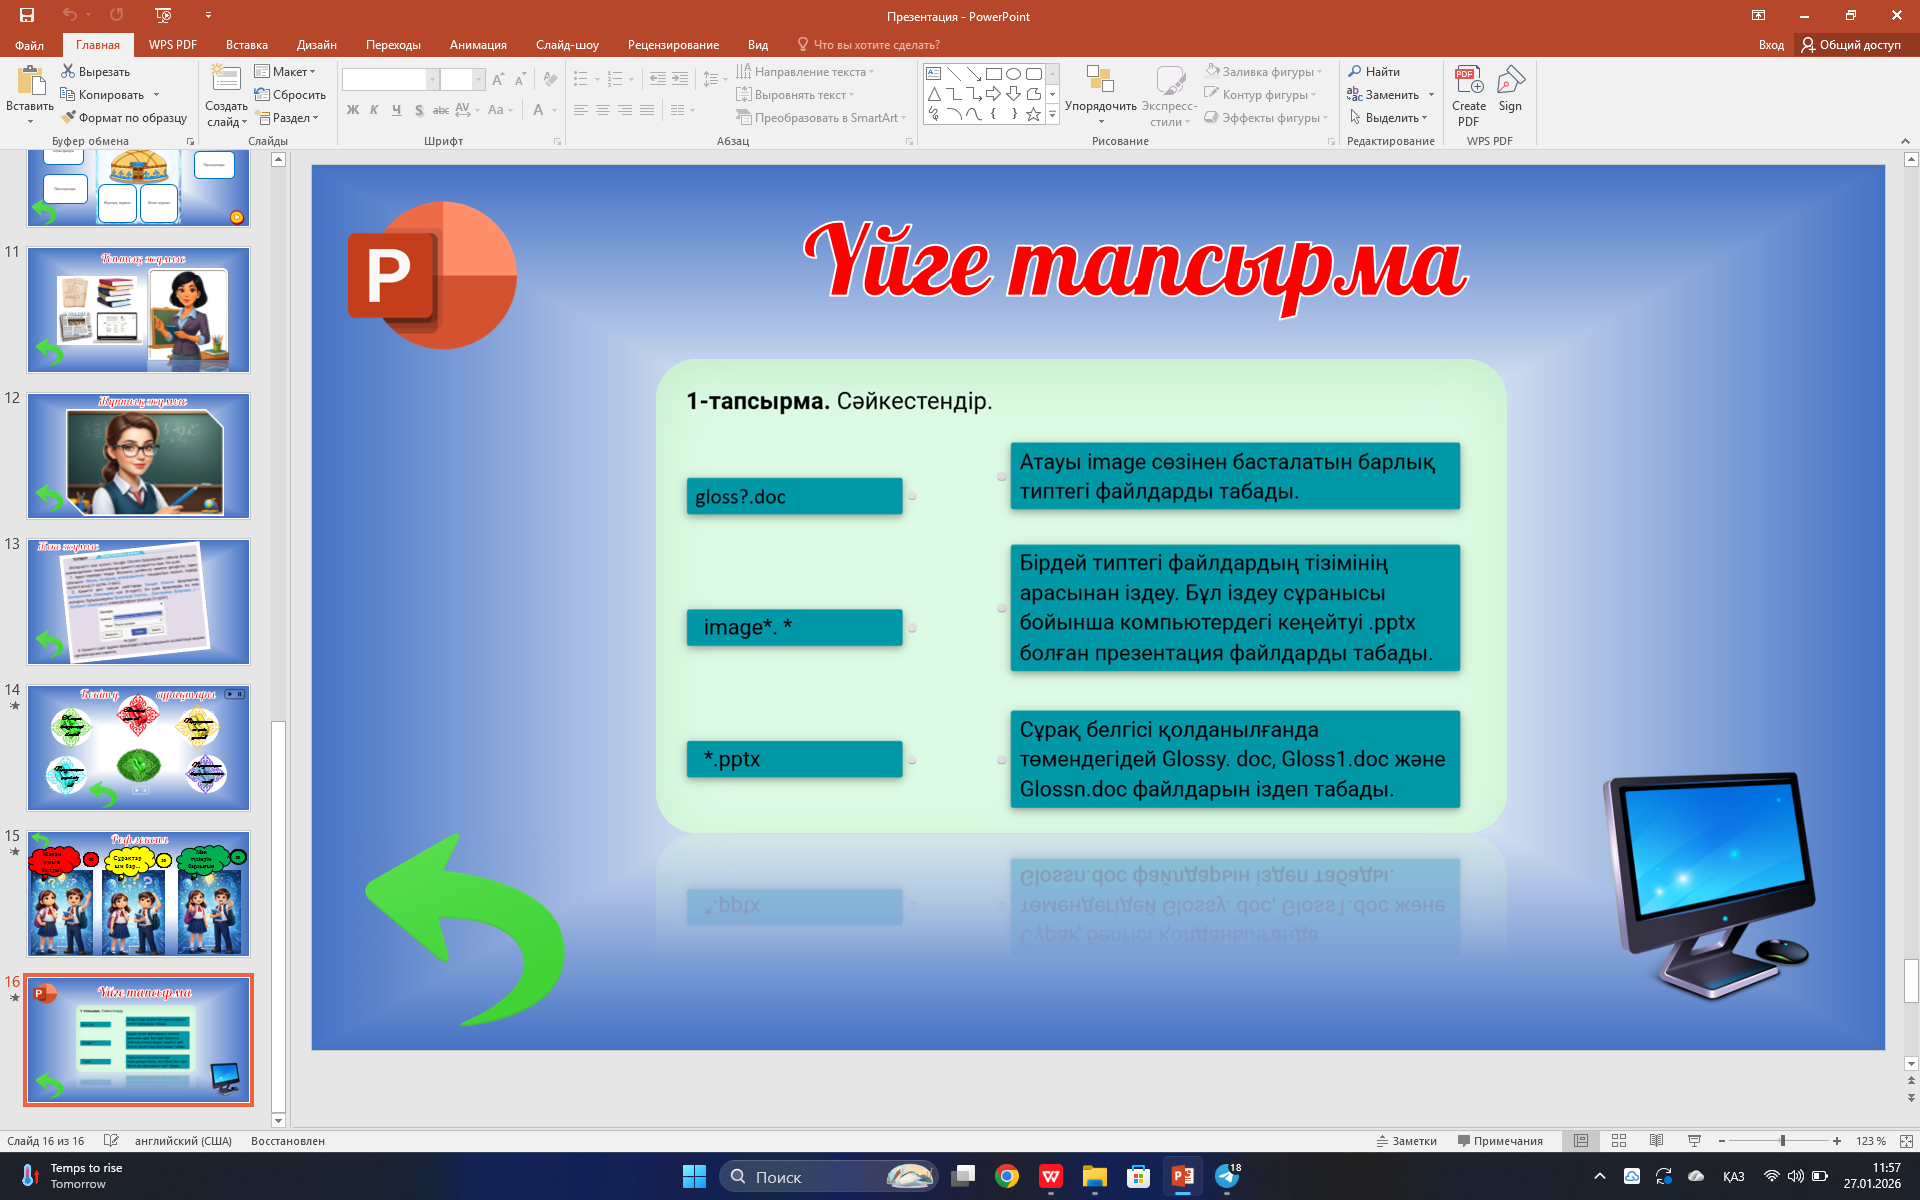
Task: Open the Файл menu
Action: tap(29, 44)
